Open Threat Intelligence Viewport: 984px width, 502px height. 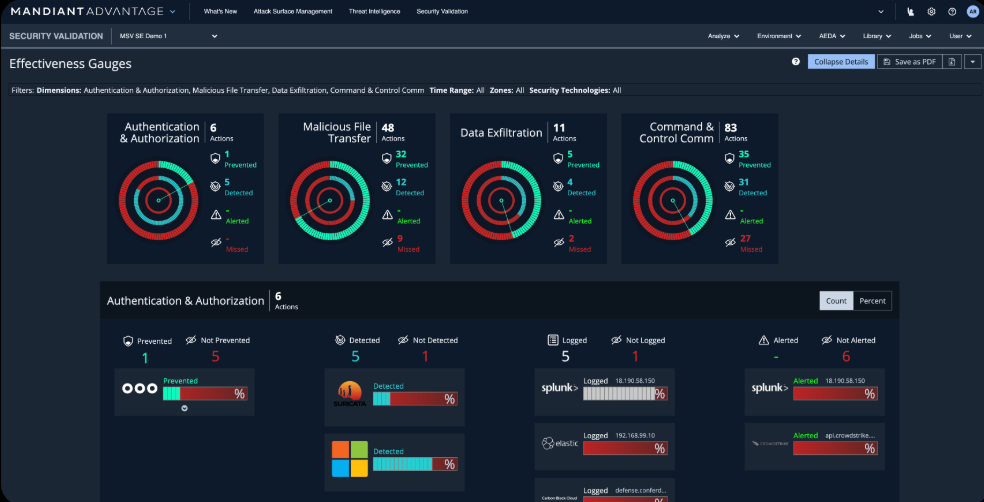click(374, 11)
